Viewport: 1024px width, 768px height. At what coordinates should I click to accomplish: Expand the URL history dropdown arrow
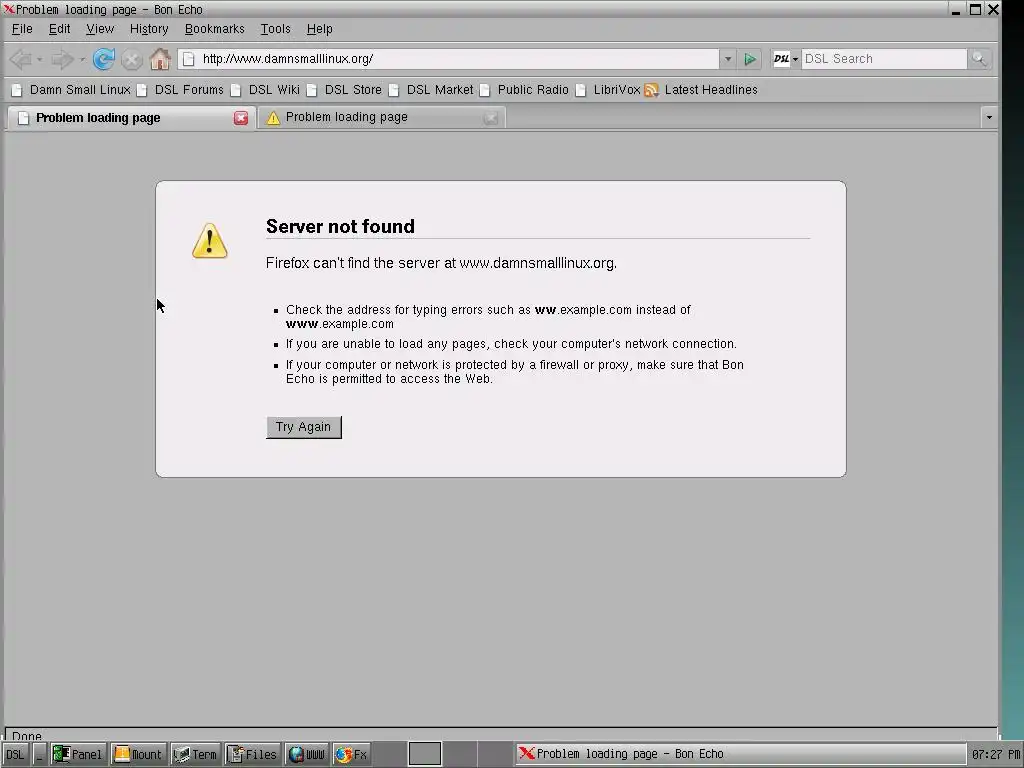click(x=728, y=59)
